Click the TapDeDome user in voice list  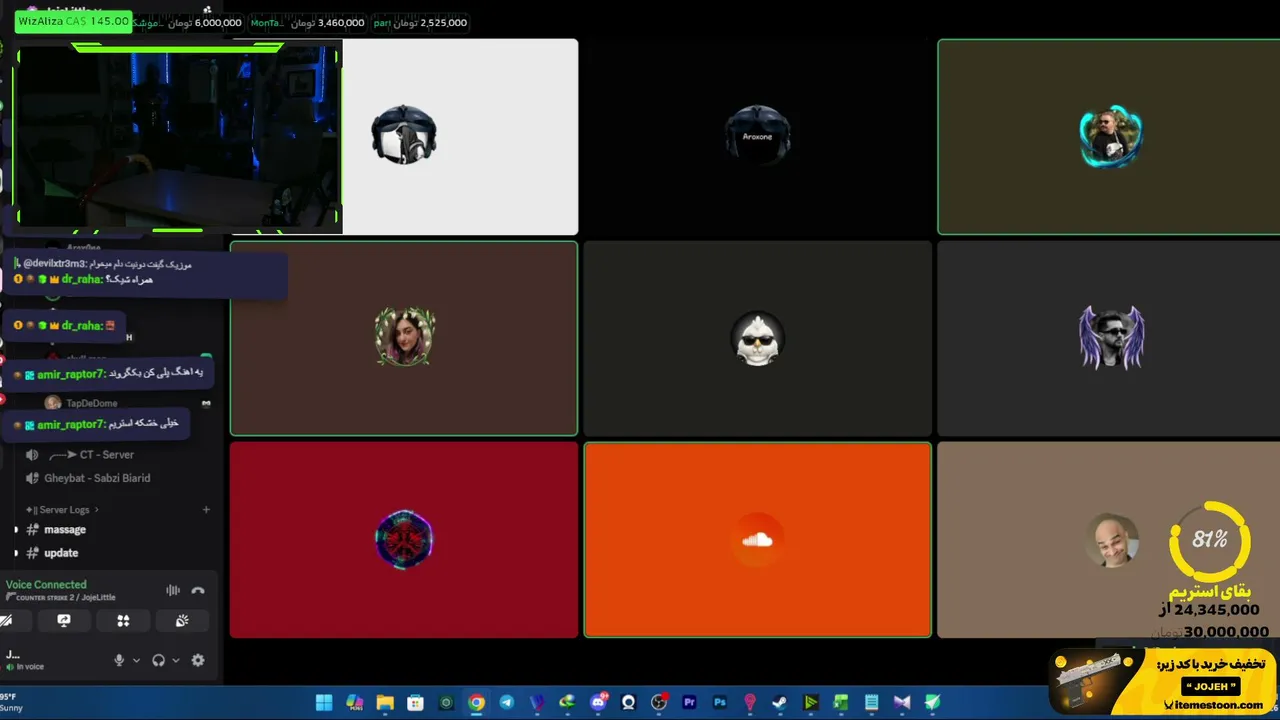[x=92, y=404]
